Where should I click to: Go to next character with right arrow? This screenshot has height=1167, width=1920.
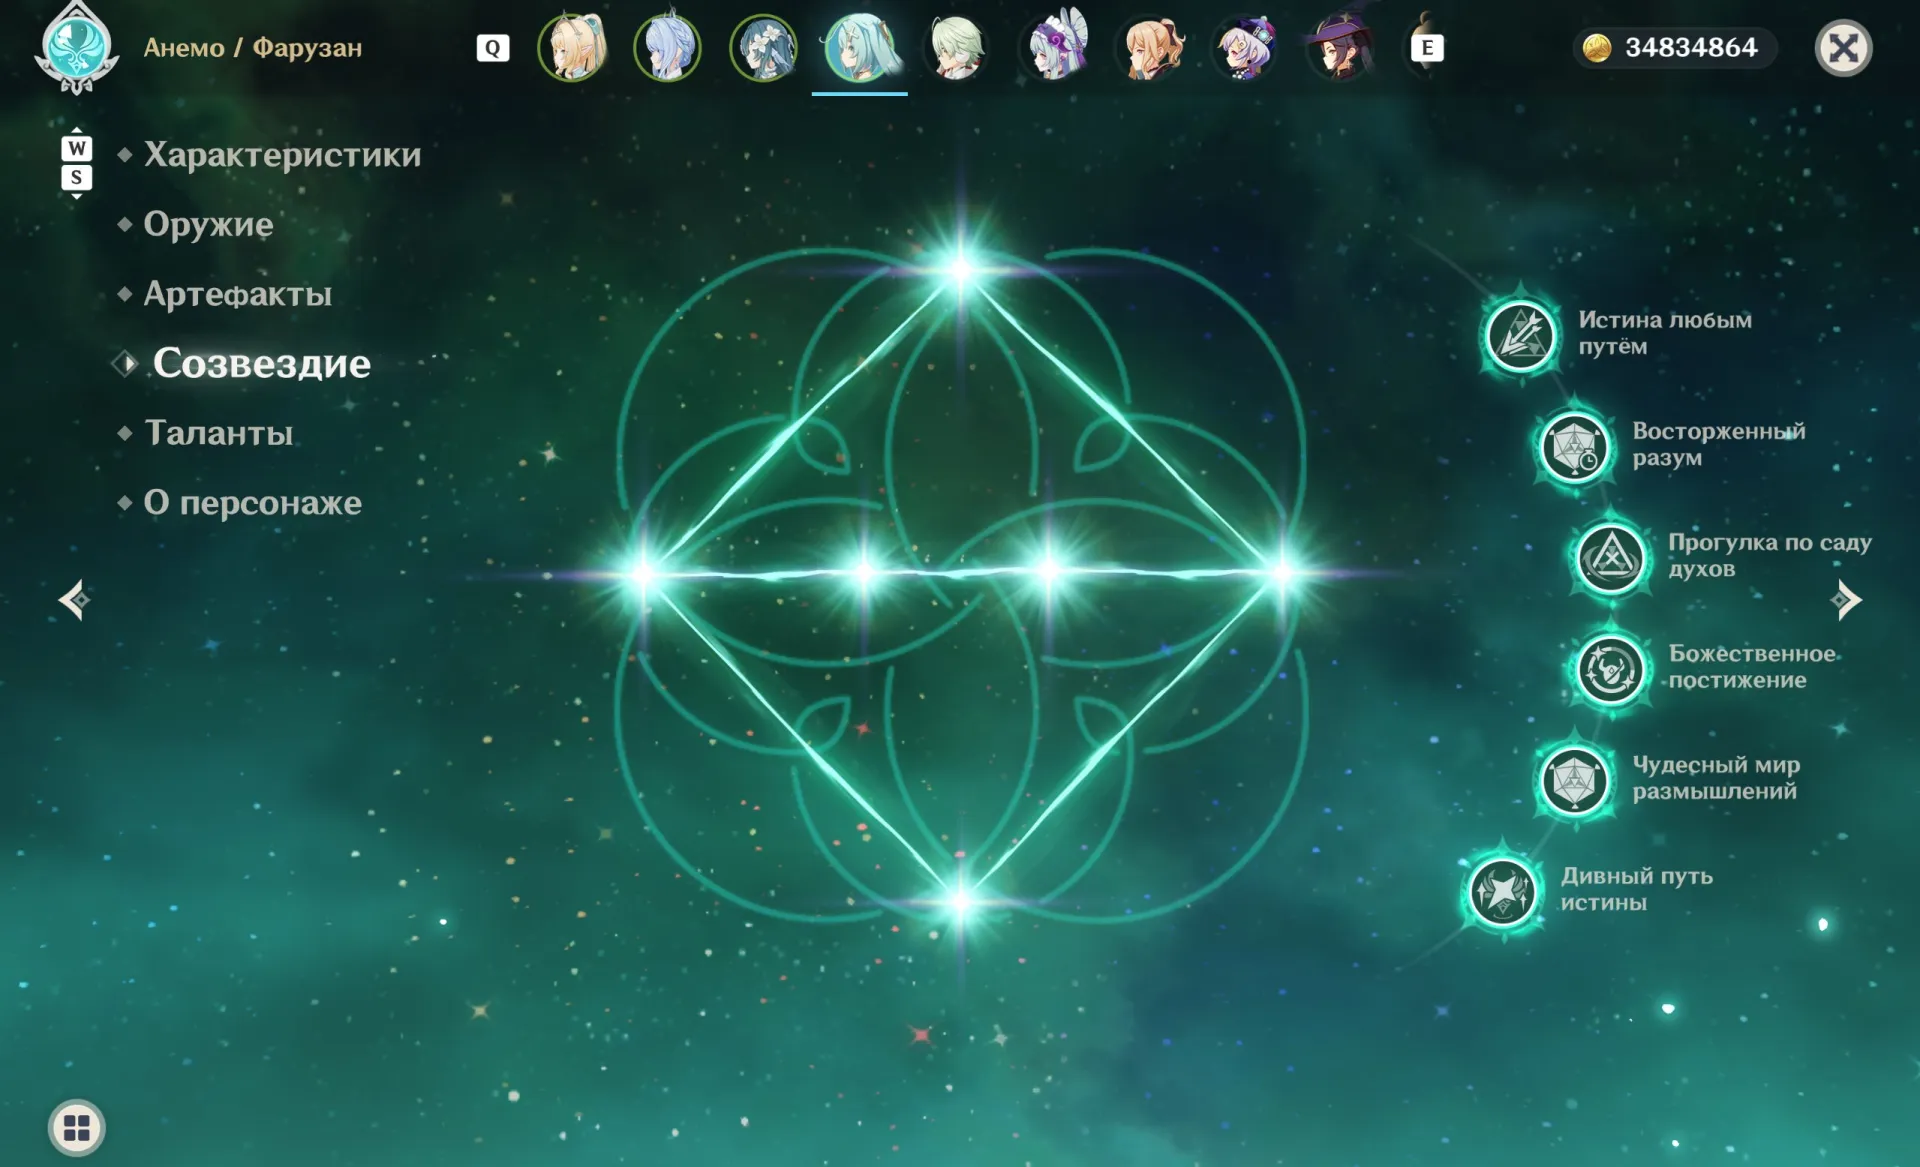tap(1846, 600)
